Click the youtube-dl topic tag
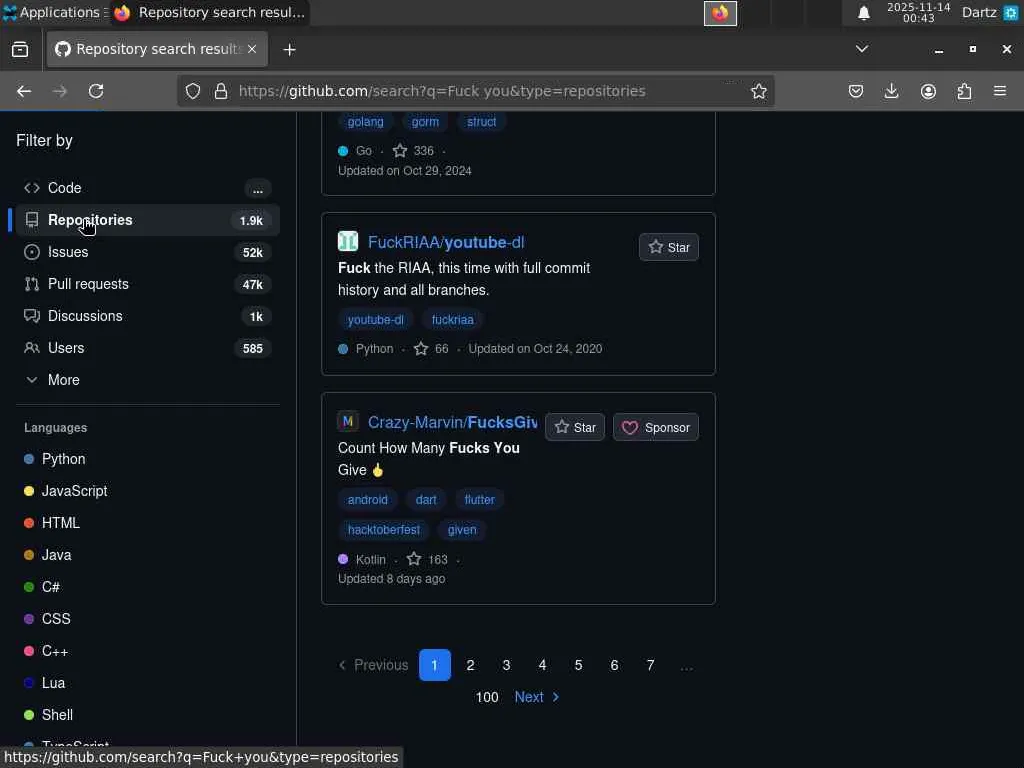The width and height of the screenshot is (1024, 768). (376, 320)
